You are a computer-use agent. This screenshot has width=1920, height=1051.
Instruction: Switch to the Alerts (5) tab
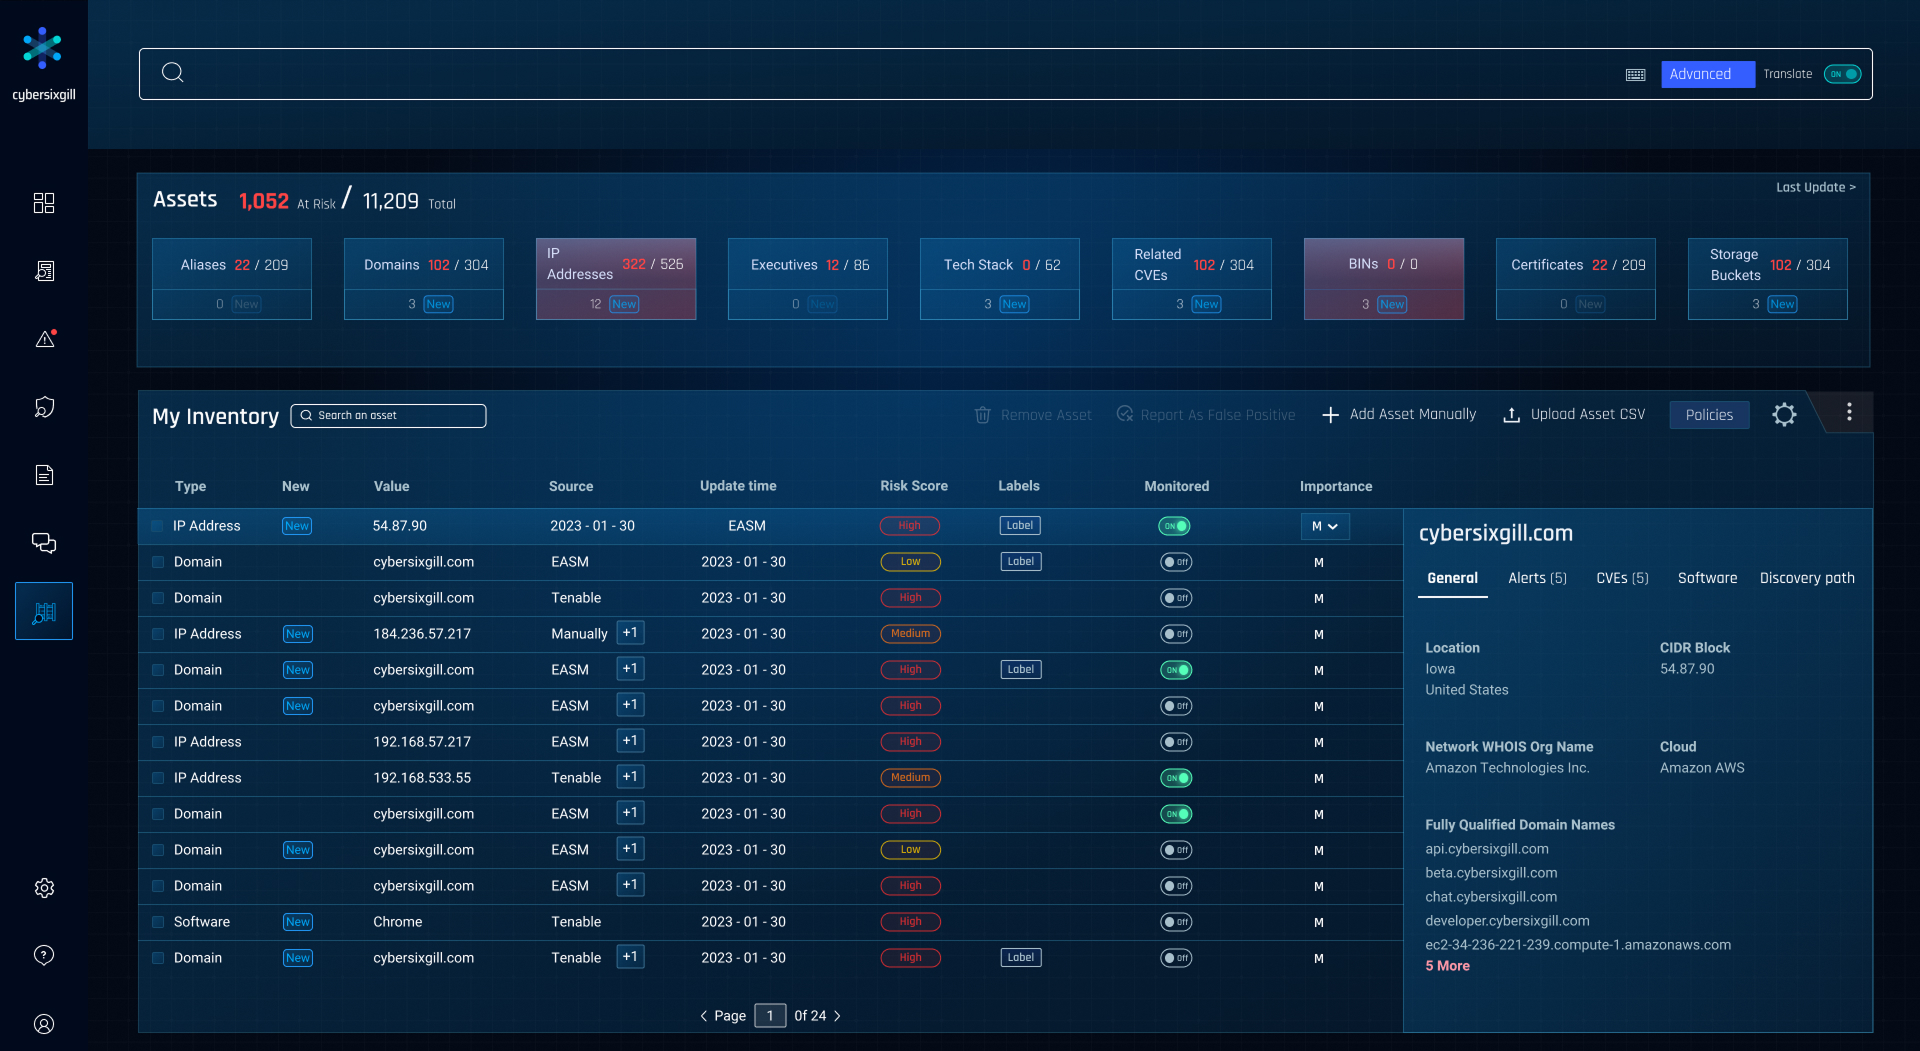(1537, 578)
